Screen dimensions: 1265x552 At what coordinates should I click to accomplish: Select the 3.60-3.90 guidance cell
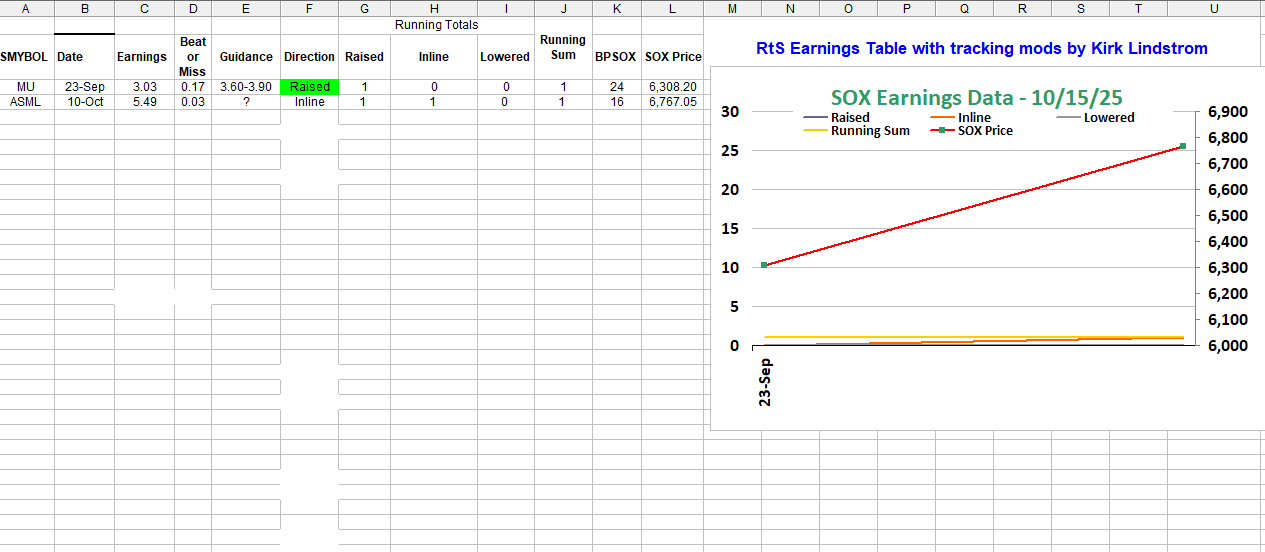246,87
